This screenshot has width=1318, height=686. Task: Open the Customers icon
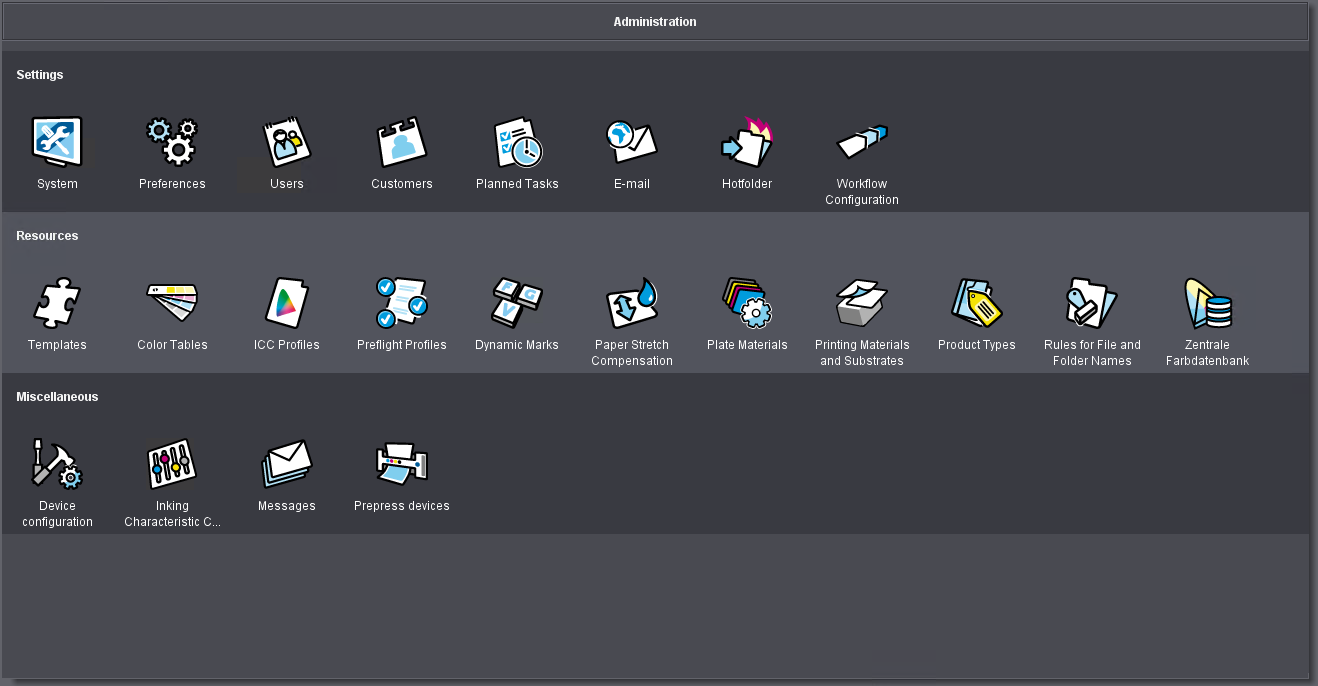pos(402,142)
